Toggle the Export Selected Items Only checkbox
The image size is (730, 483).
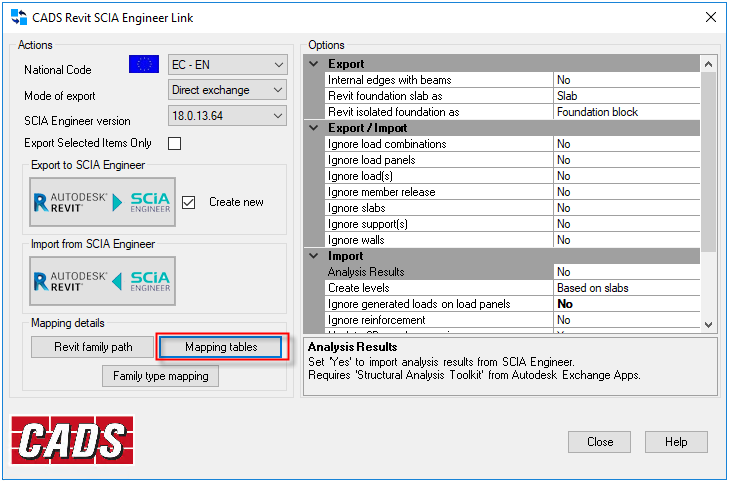pyautogui.click(x=175, y=143)
